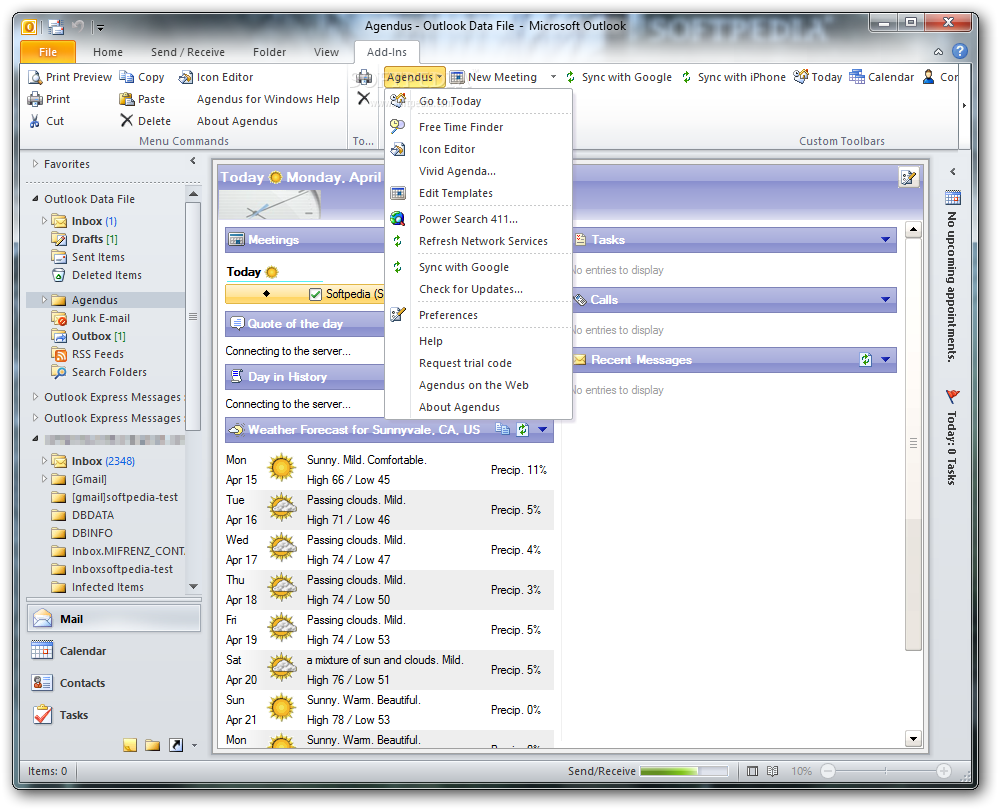The image size is (999, 810).
Task: Expand the To-Do bar with the chevron
Action: (x=952, y=171)
